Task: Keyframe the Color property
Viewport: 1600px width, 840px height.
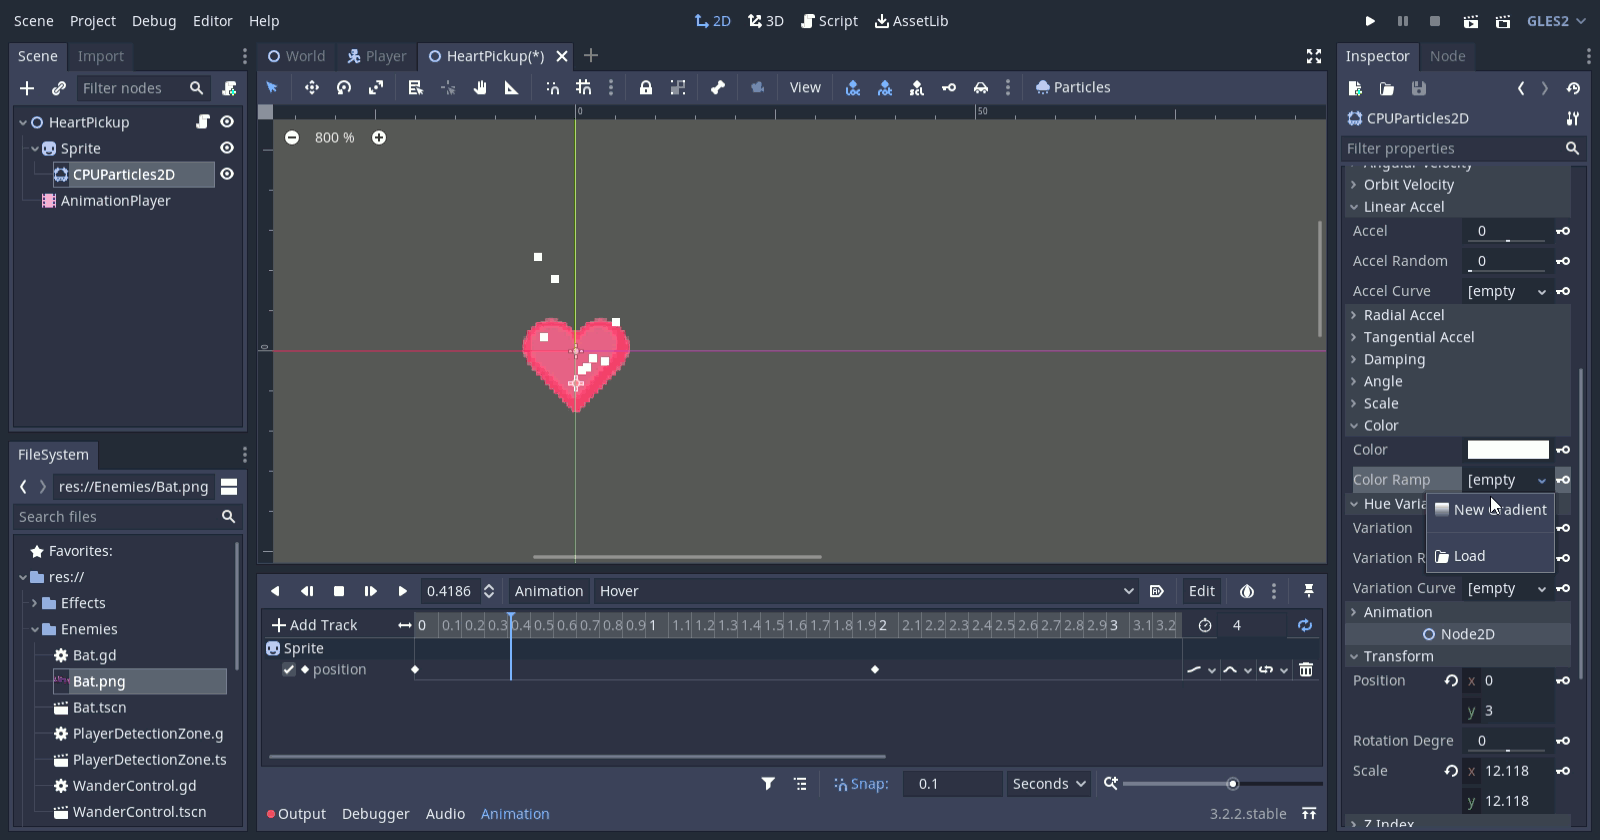Action: (x=1563, y=450)
